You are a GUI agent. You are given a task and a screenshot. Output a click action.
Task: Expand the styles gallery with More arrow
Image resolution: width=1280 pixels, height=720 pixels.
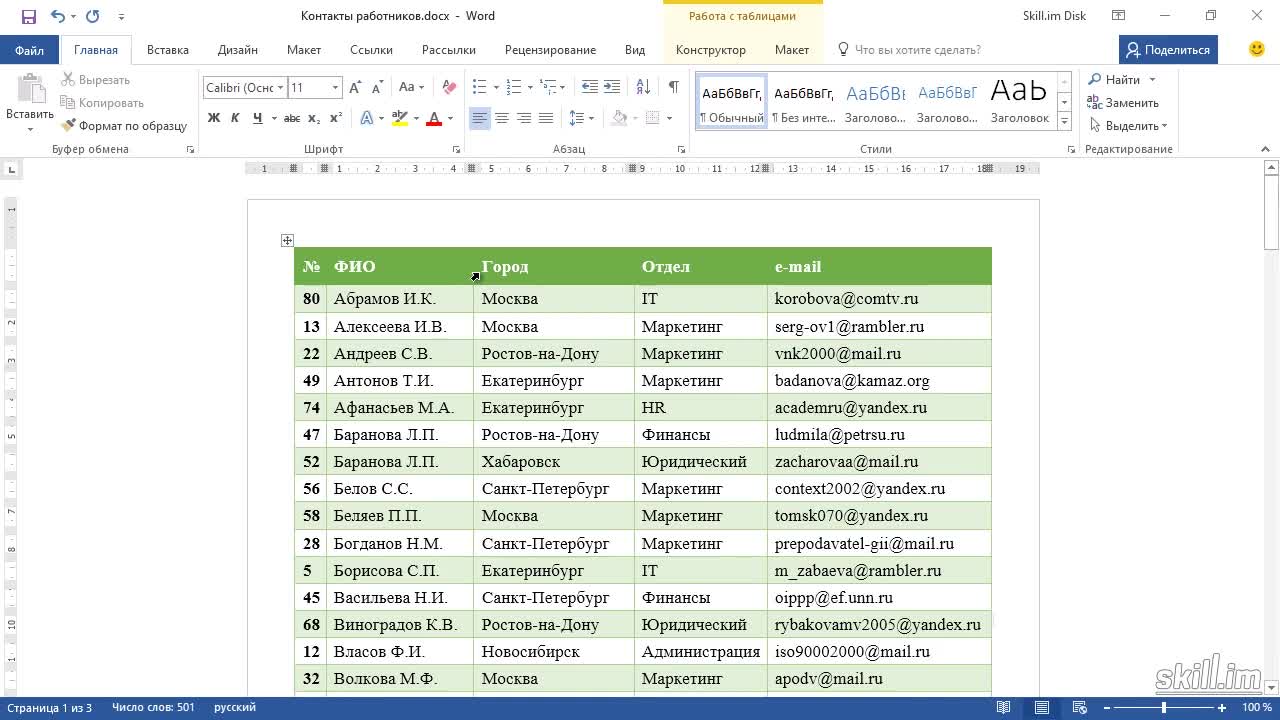pyautogui.click(x=1064, y=122)
